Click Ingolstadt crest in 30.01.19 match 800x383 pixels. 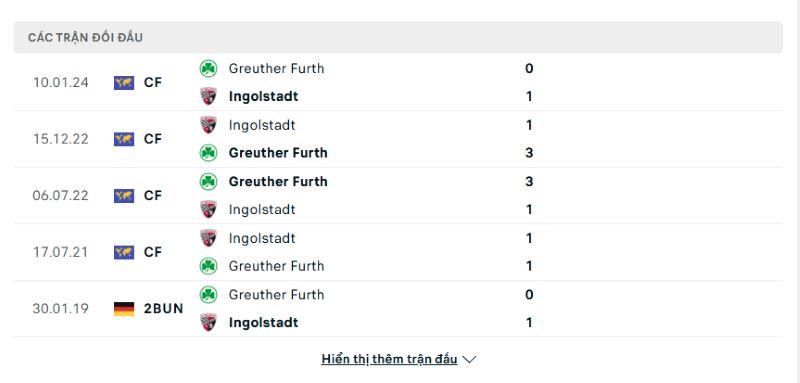point(208,322)
